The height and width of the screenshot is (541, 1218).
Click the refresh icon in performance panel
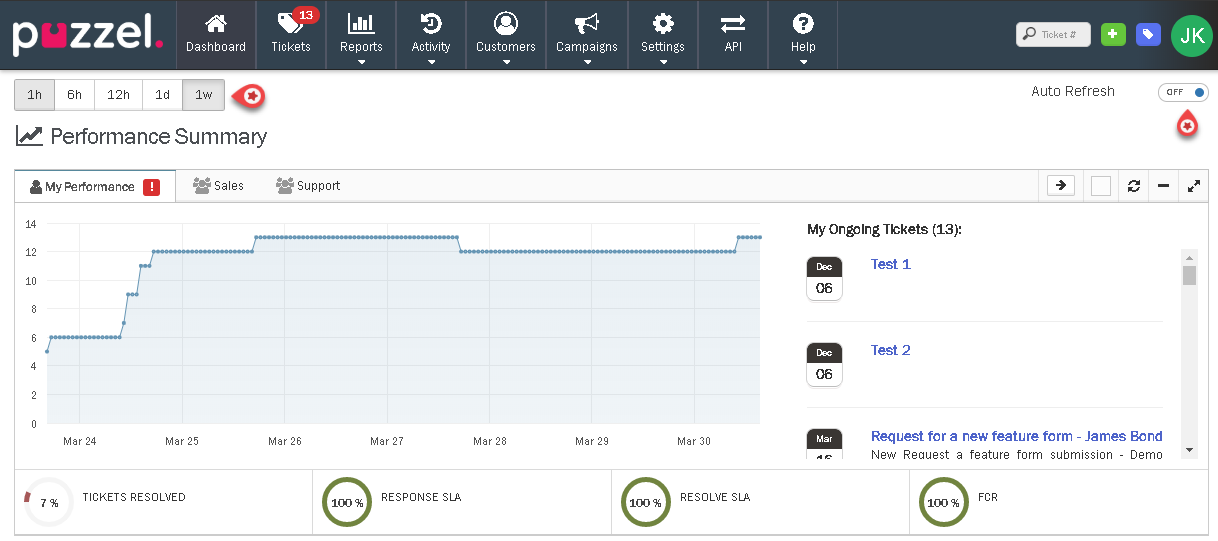tap(1133, 186)
